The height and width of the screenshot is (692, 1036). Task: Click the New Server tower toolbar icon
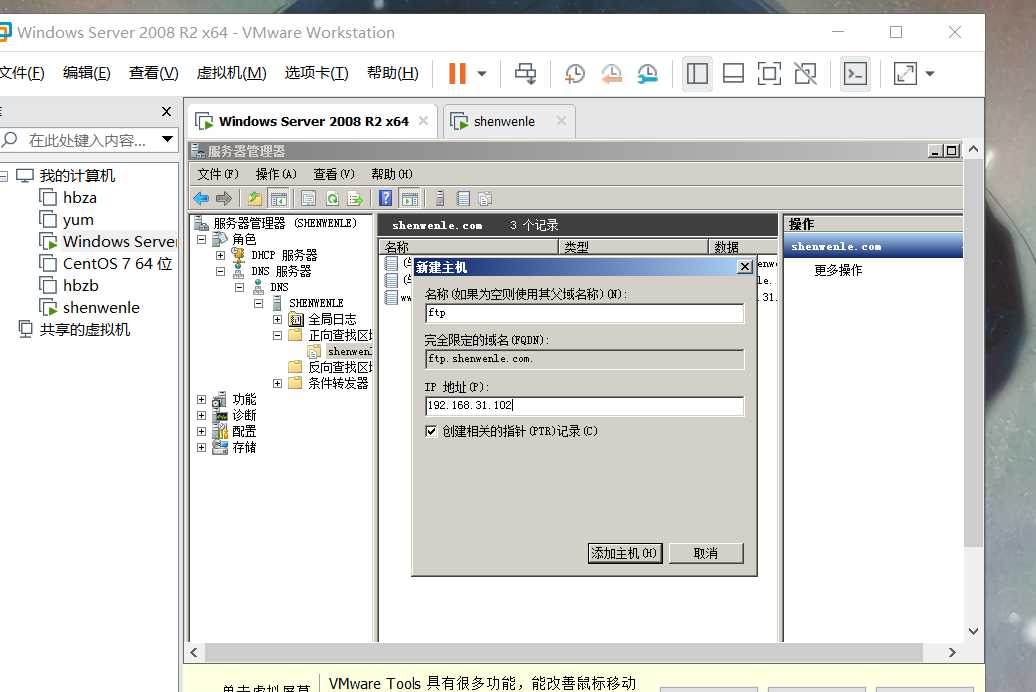[x=440, y=198]
